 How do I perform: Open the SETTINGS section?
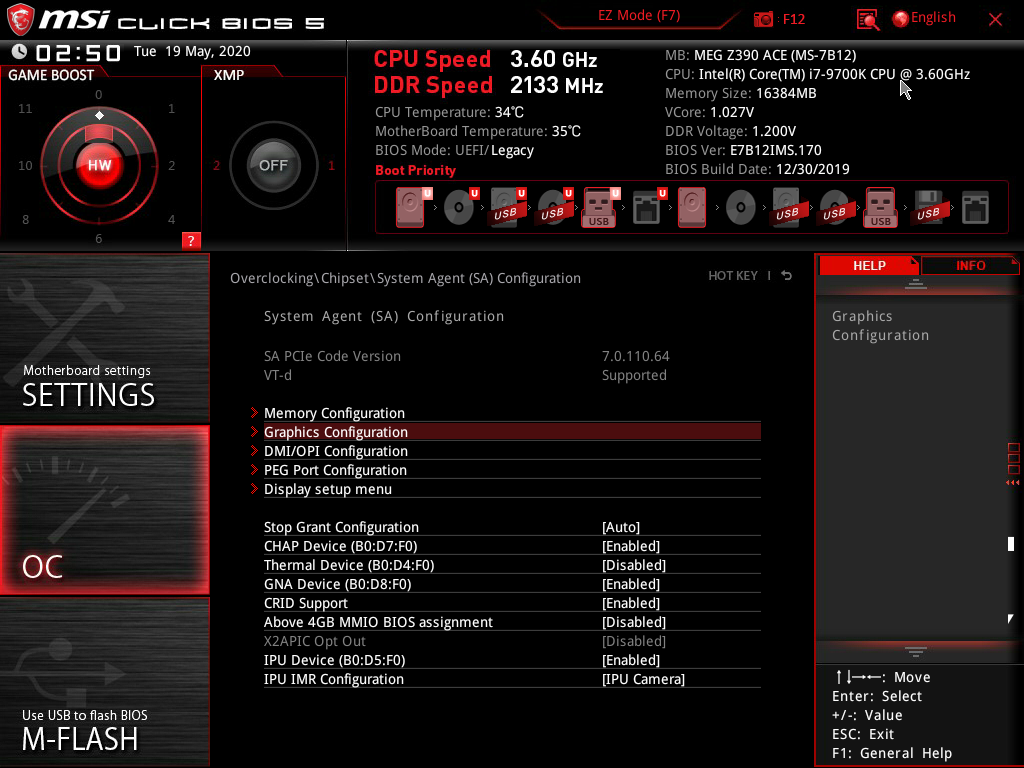click(104, 338)
